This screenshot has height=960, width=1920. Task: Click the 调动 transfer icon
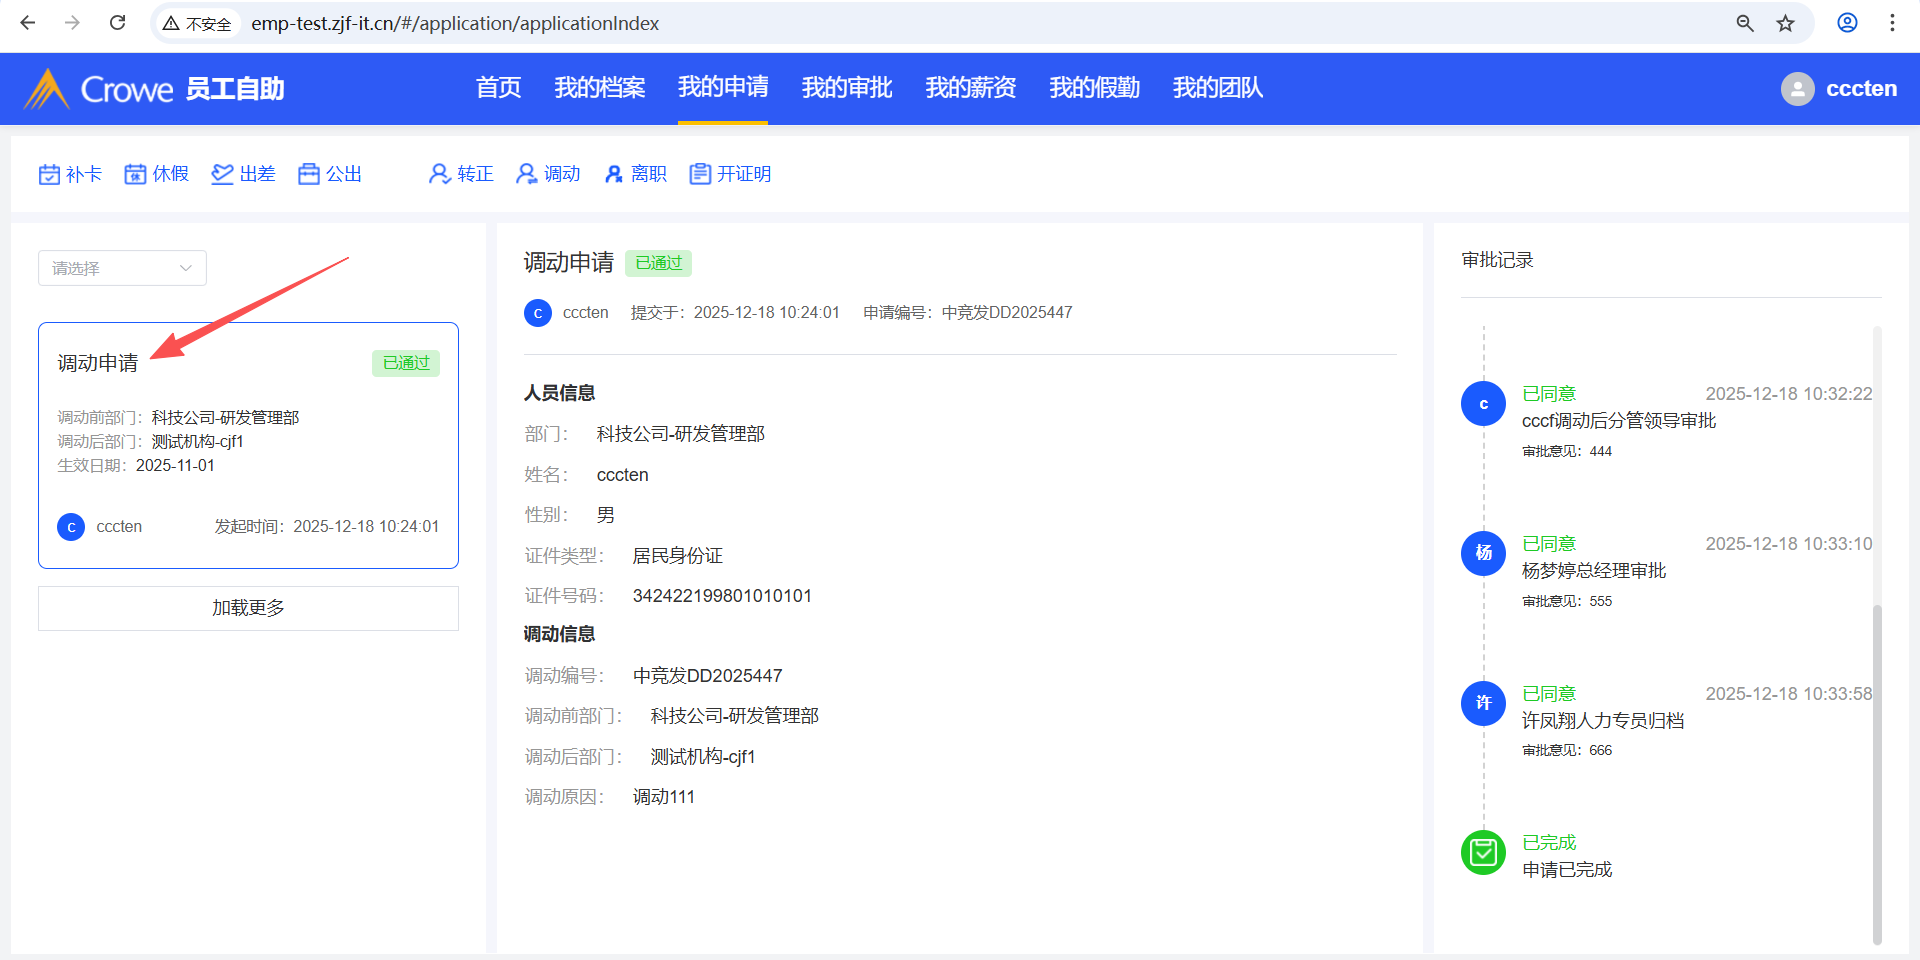(x=526, y=175)
